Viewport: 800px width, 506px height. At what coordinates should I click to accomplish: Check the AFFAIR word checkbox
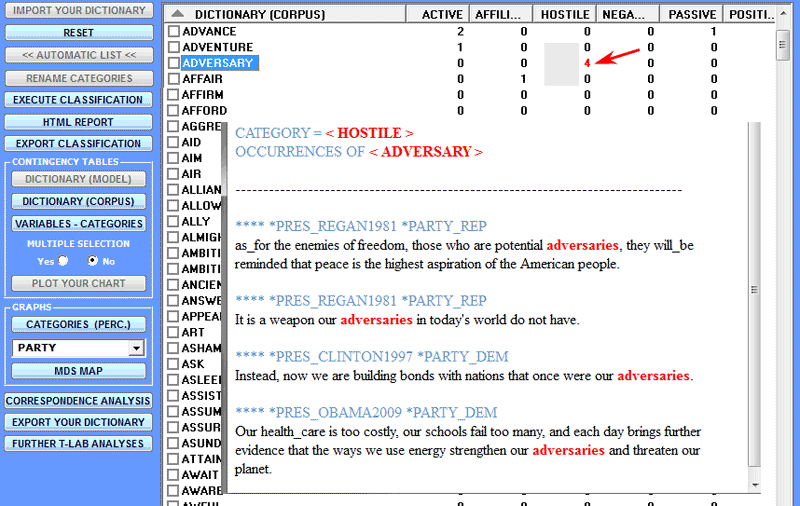pos(174,79)
